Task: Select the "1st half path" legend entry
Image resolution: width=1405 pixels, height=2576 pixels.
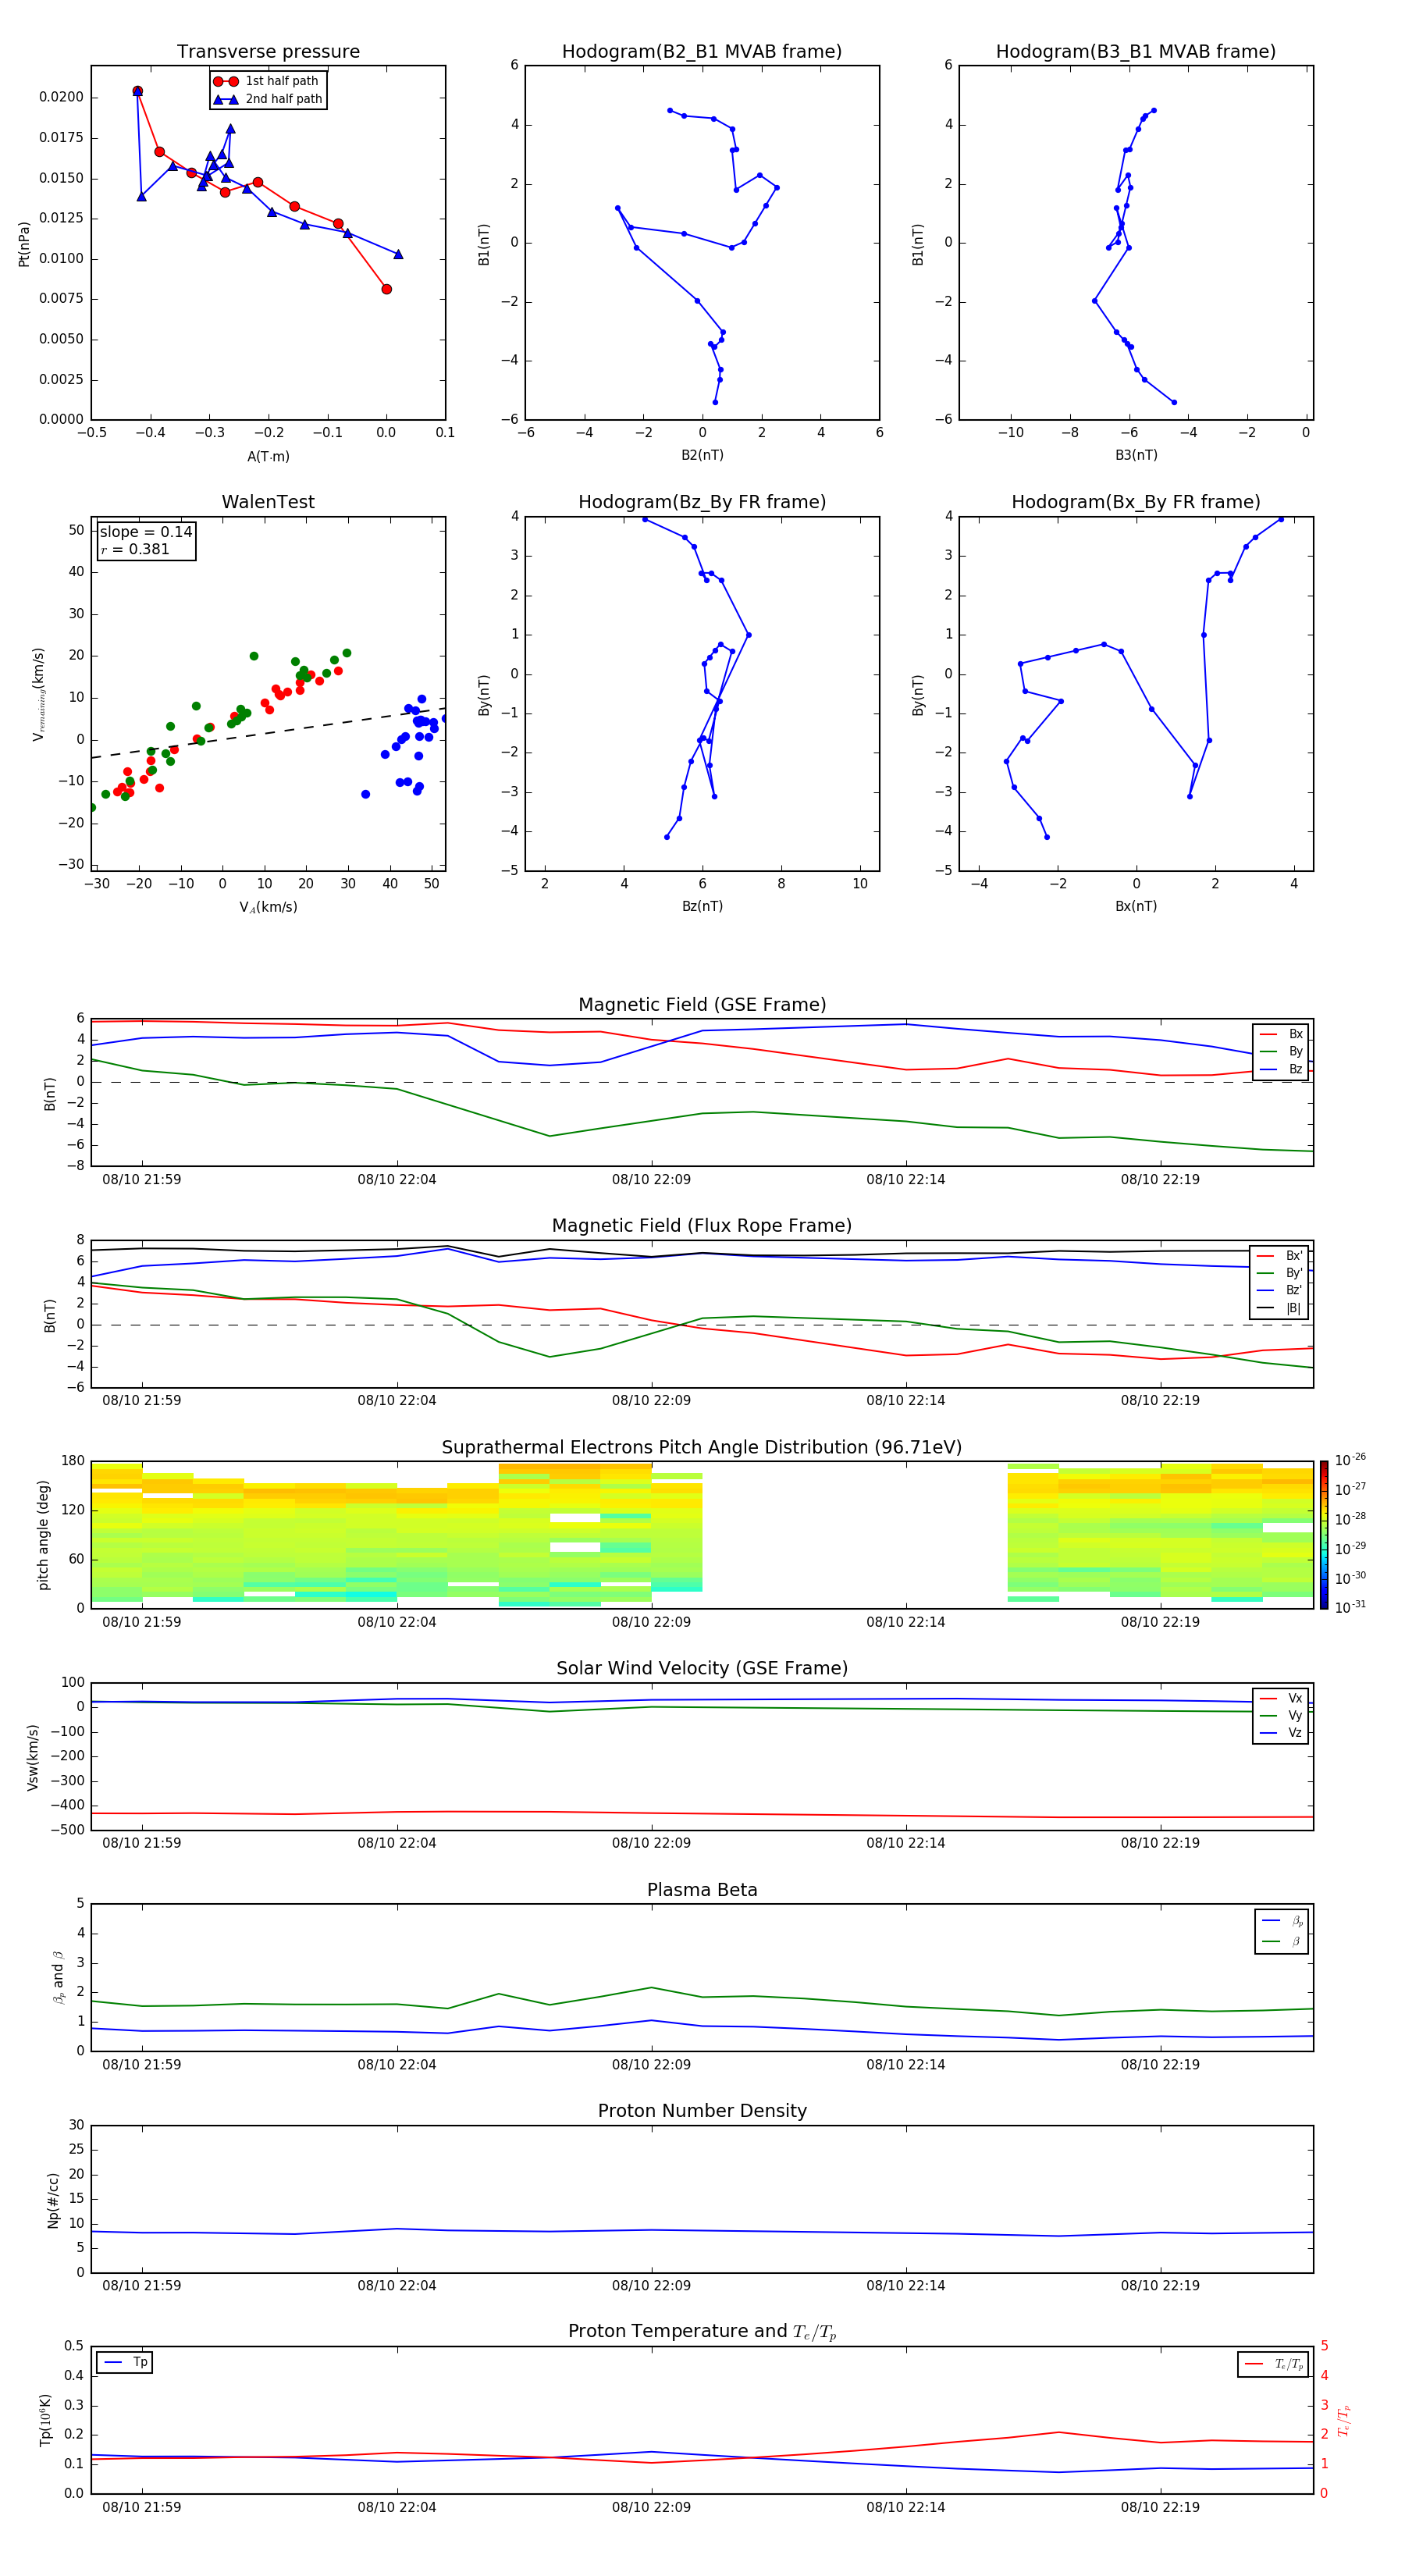Action: coord(267,81)
